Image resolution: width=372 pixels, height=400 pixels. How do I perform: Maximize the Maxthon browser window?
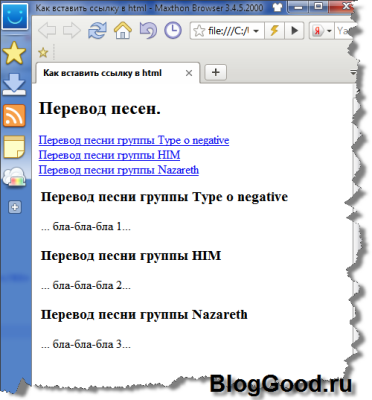tap(318, 7)
